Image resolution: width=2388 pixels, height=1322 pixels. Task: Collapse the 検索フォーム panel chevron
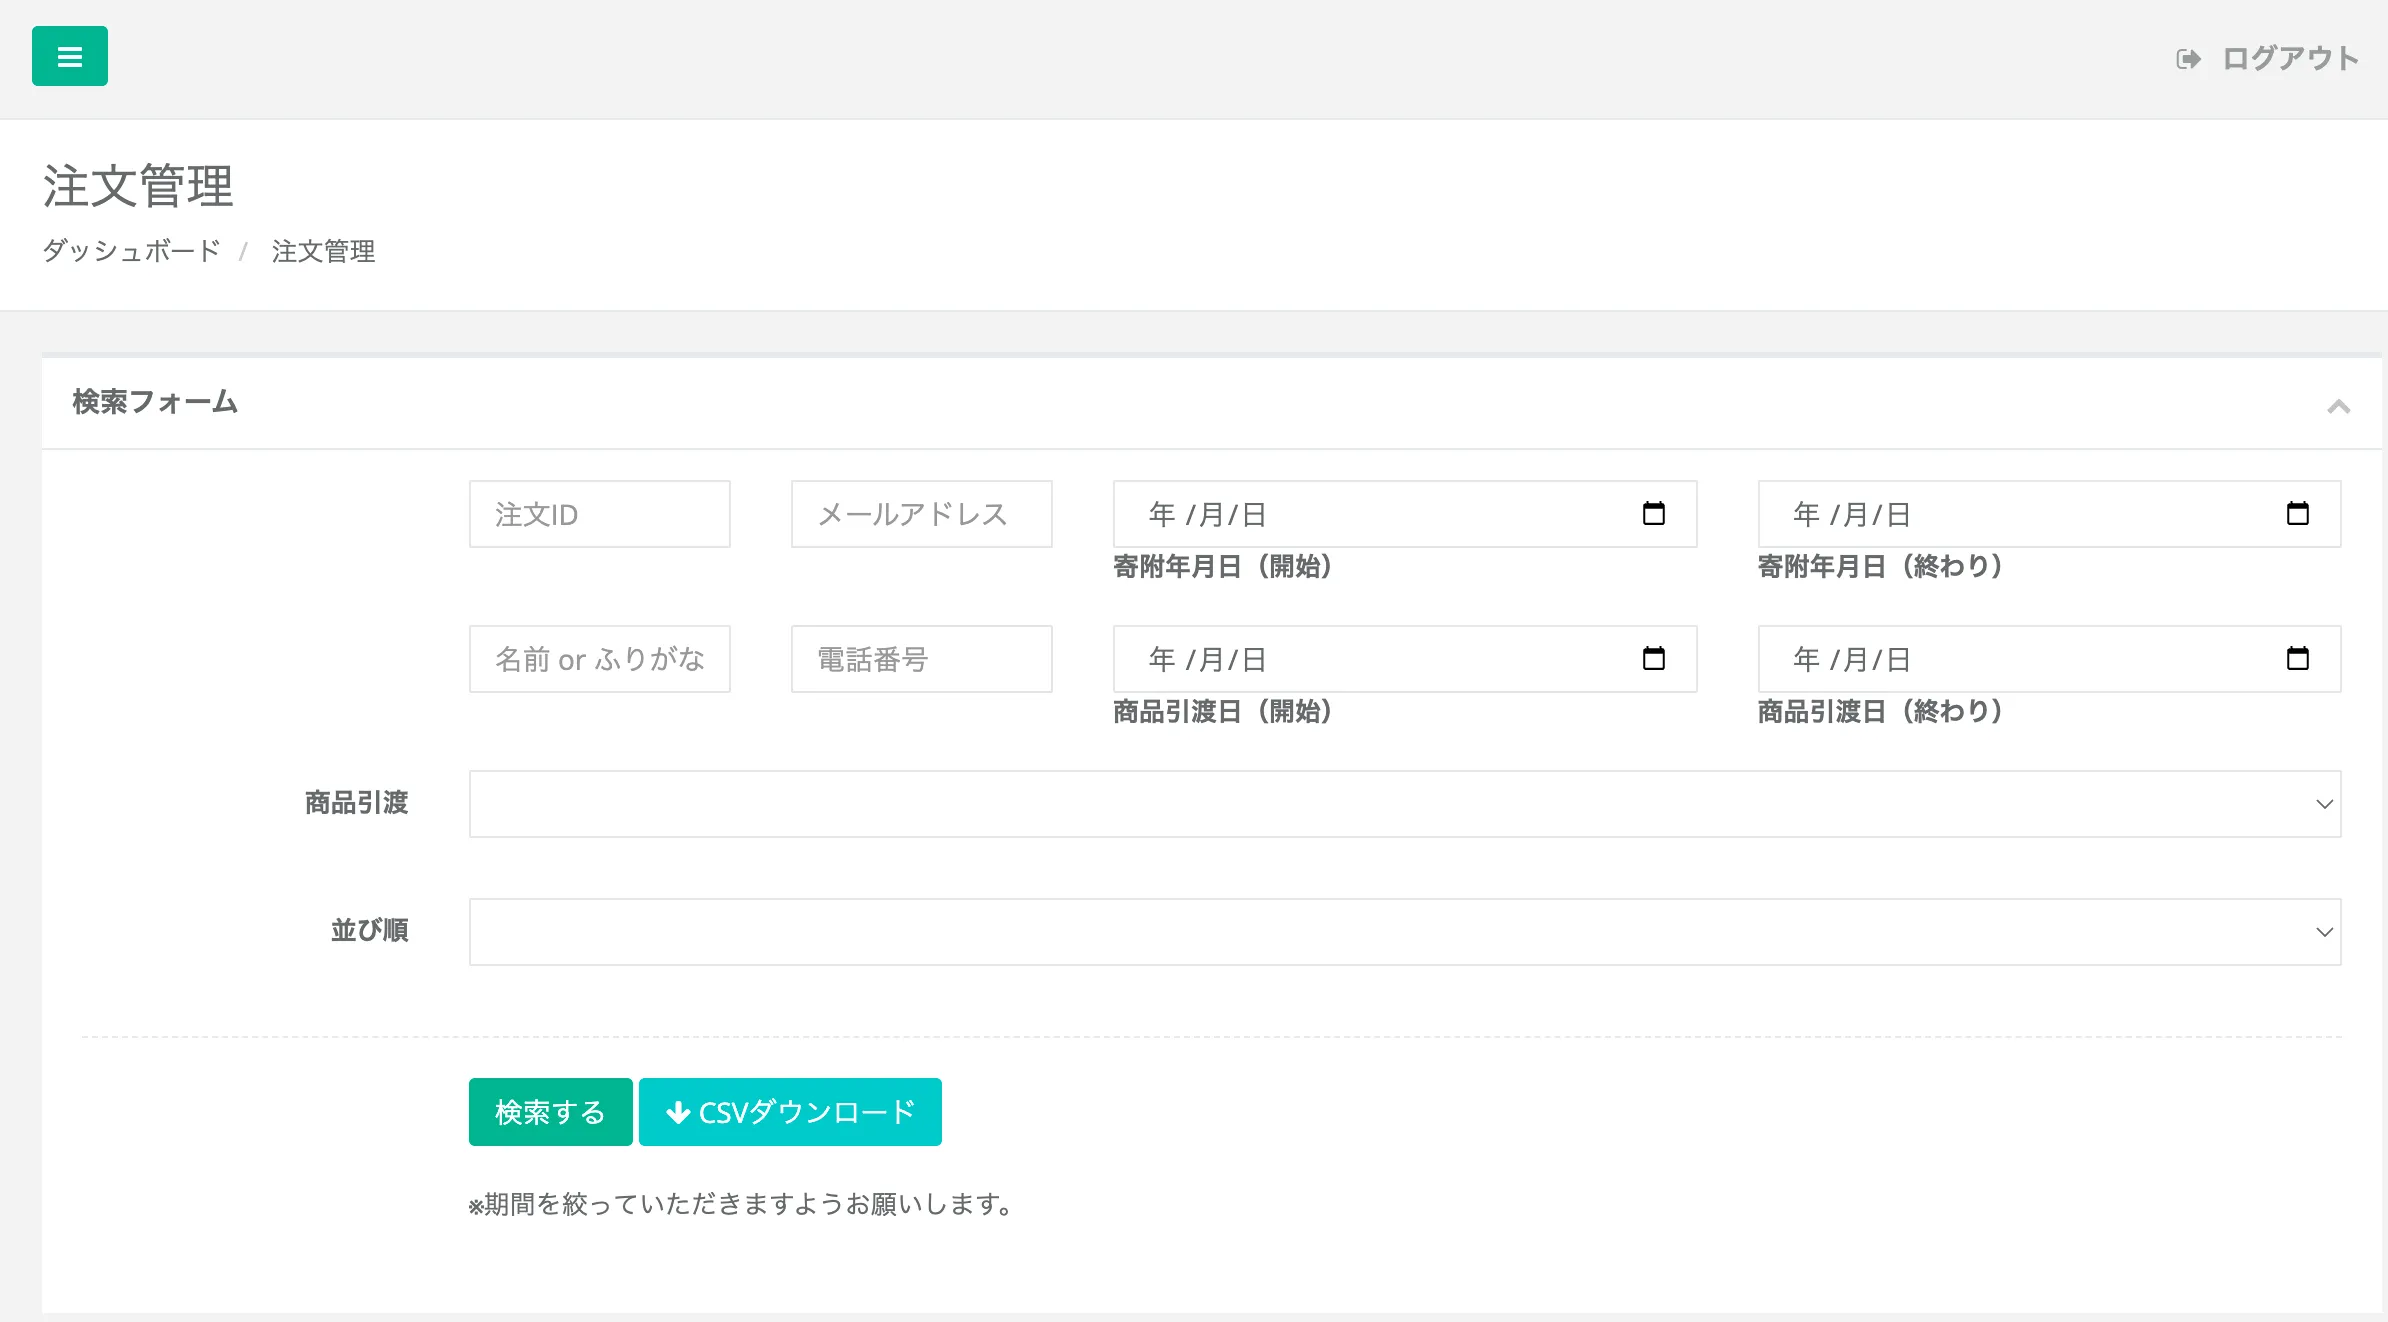coord(2338,406)
